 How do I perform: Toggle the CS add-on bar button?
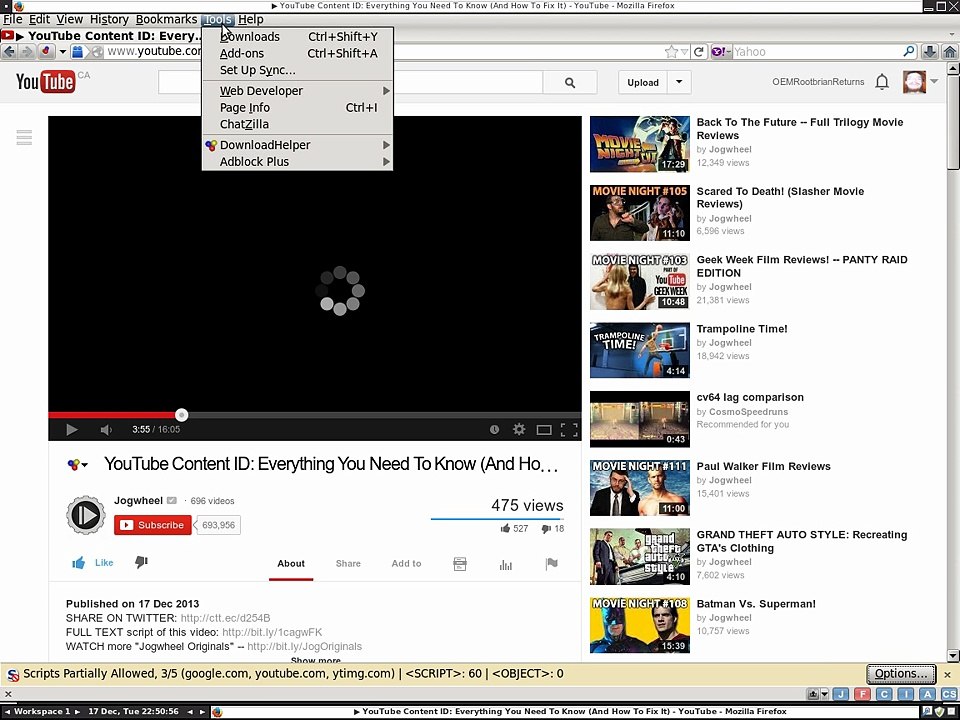949,694
